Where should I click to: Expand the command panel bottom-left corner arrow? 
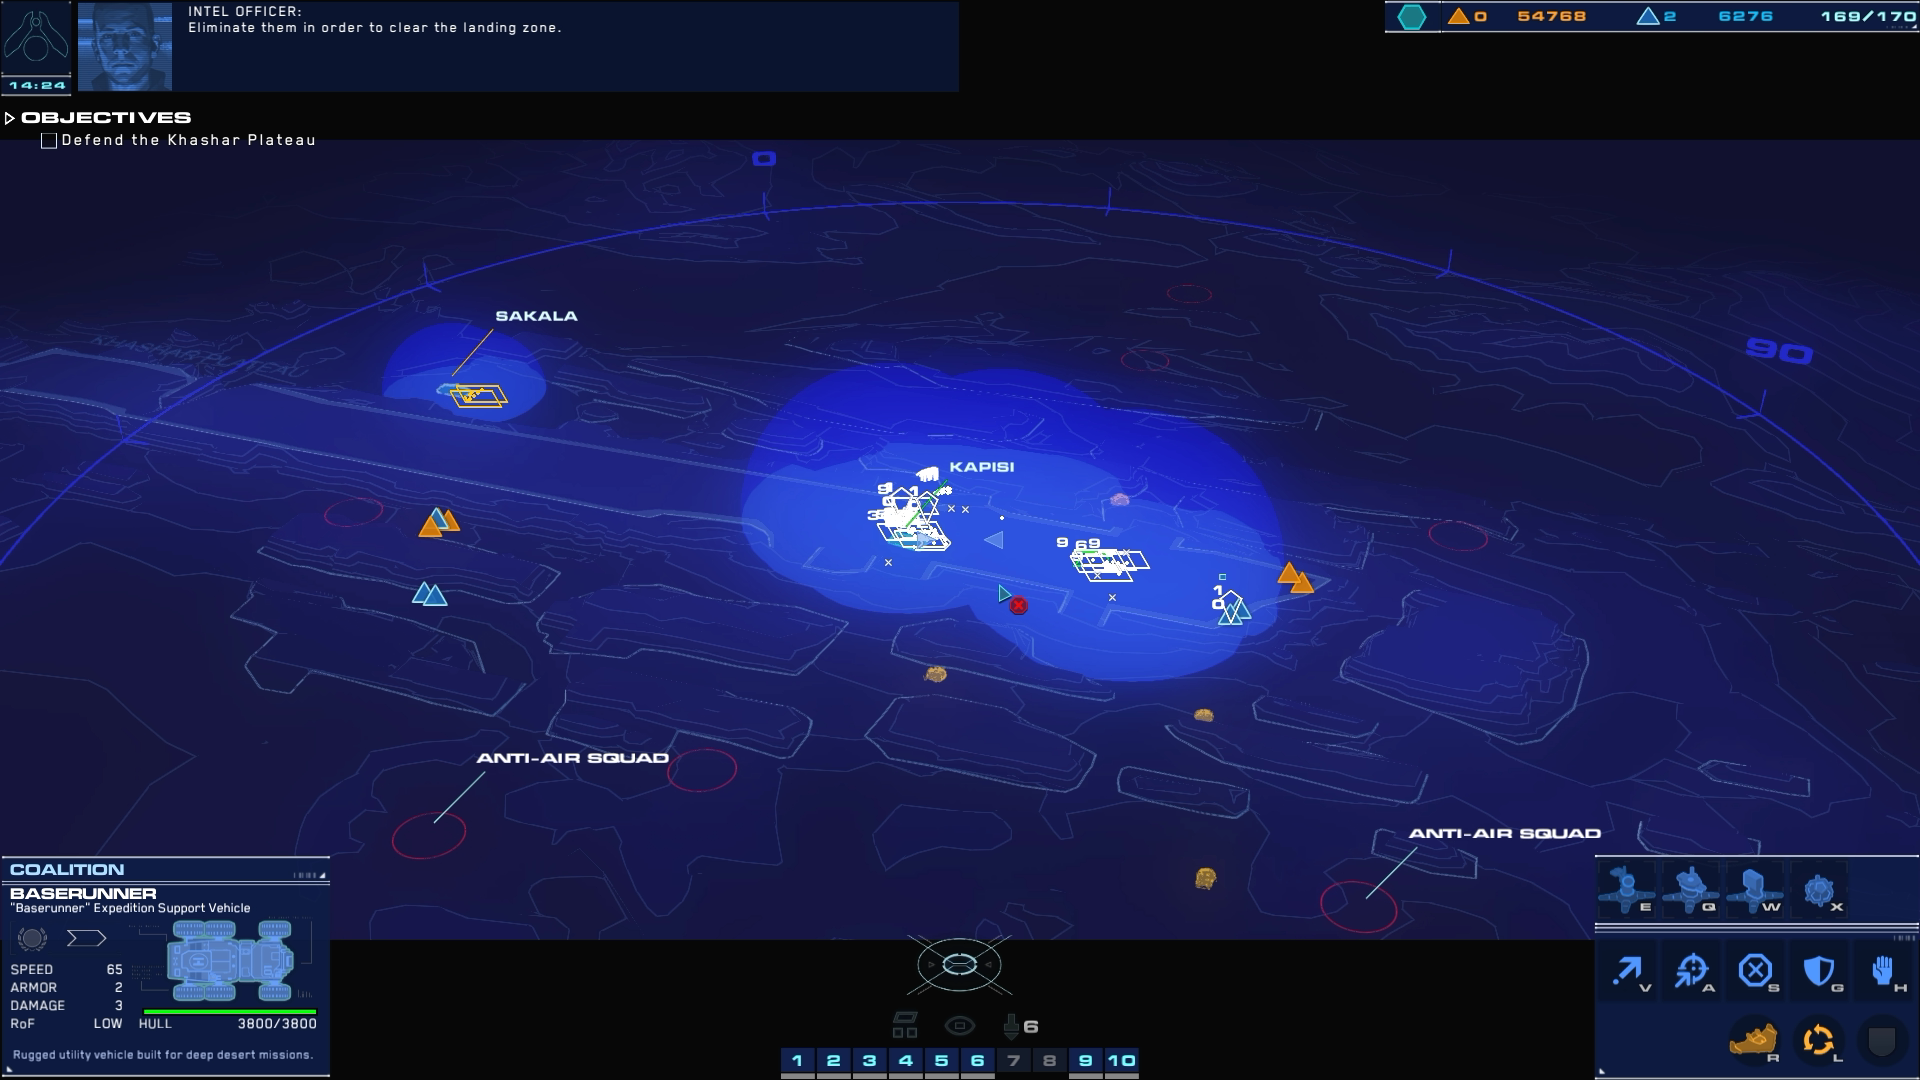1601,1071
